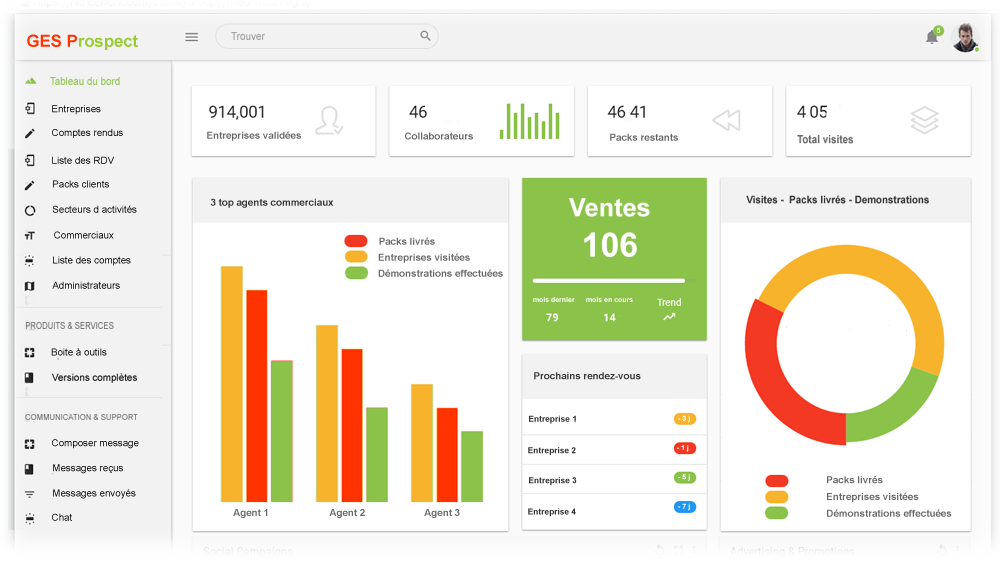Open Advertising & Promotions more options menu
The height and width of the screenshot is (562, 1000).
click(x=958, y=550)
